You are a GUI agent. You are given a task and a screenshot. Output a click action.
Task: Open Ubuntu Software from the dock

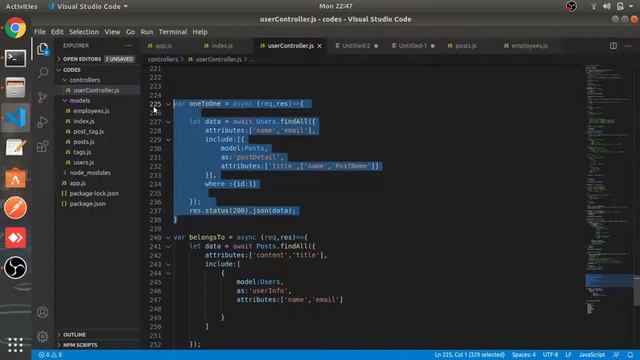16,178
